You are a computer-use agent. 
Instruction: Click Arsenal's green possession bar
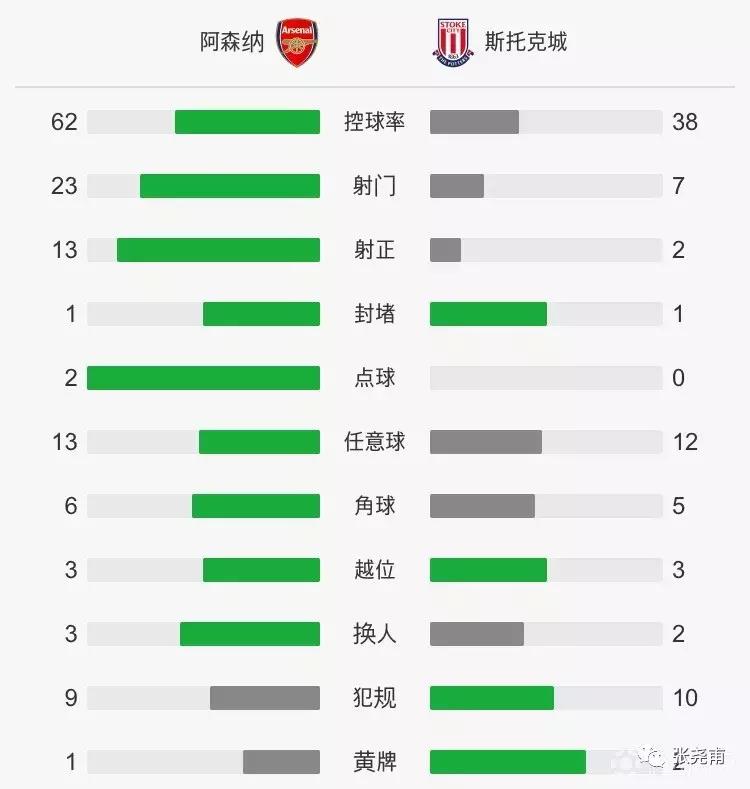pos(247,122)
